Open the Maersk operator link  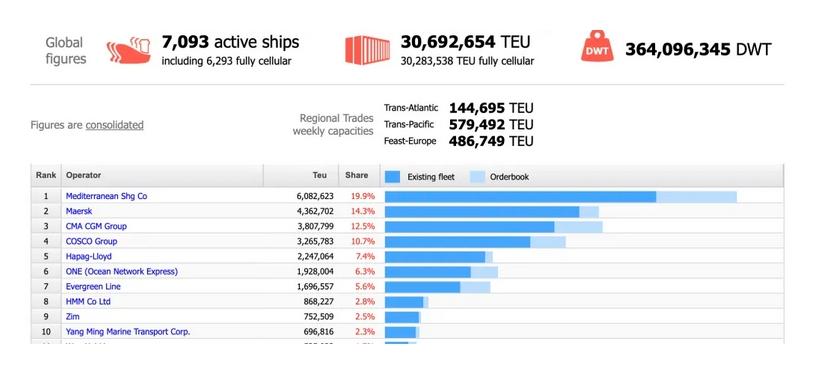[x=79, y=211]
